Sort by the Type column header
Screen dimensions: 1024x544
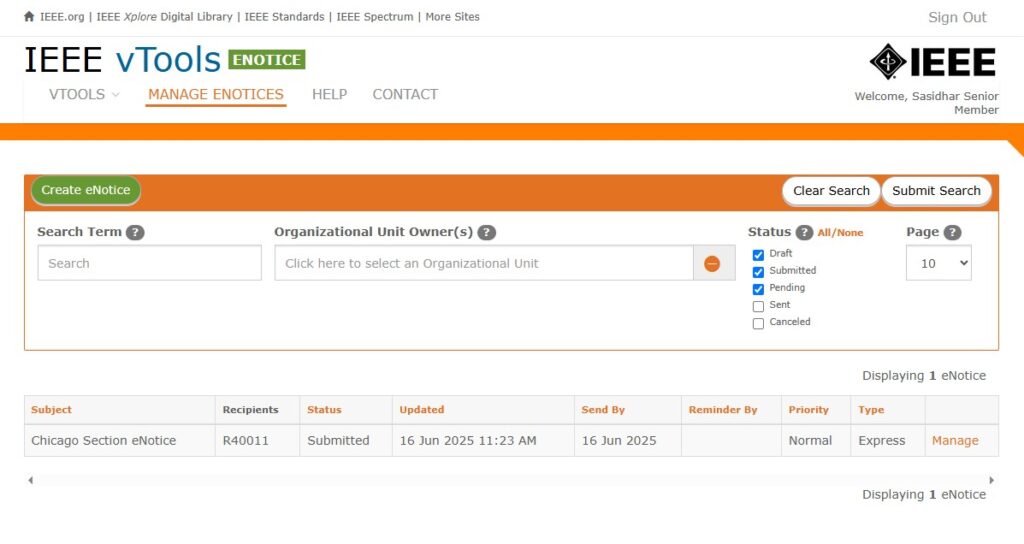click(871, 409)
